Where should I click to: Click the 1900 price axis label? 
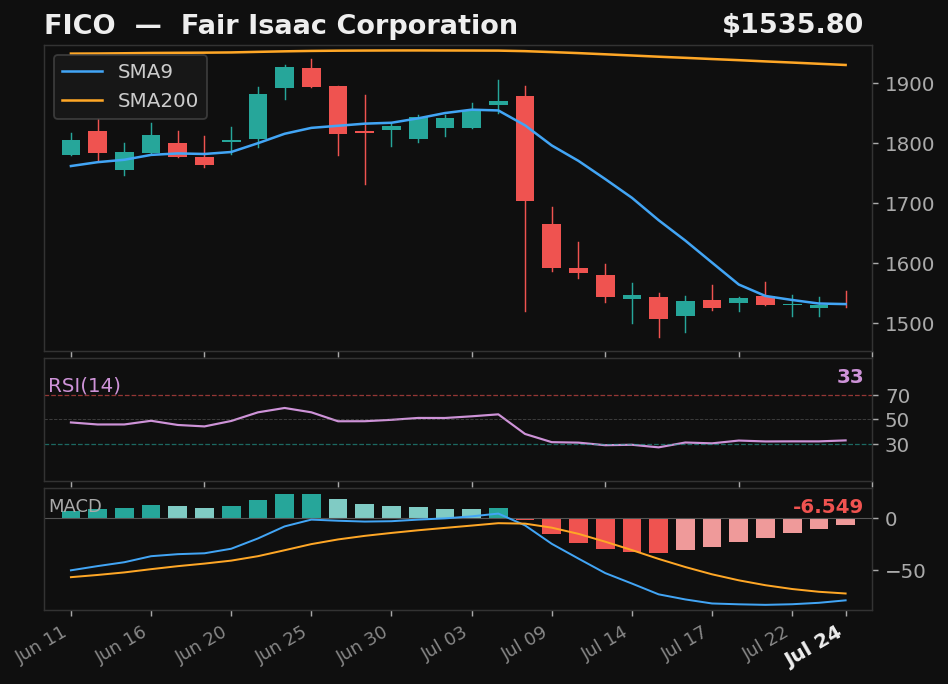(x=909, y=84)
